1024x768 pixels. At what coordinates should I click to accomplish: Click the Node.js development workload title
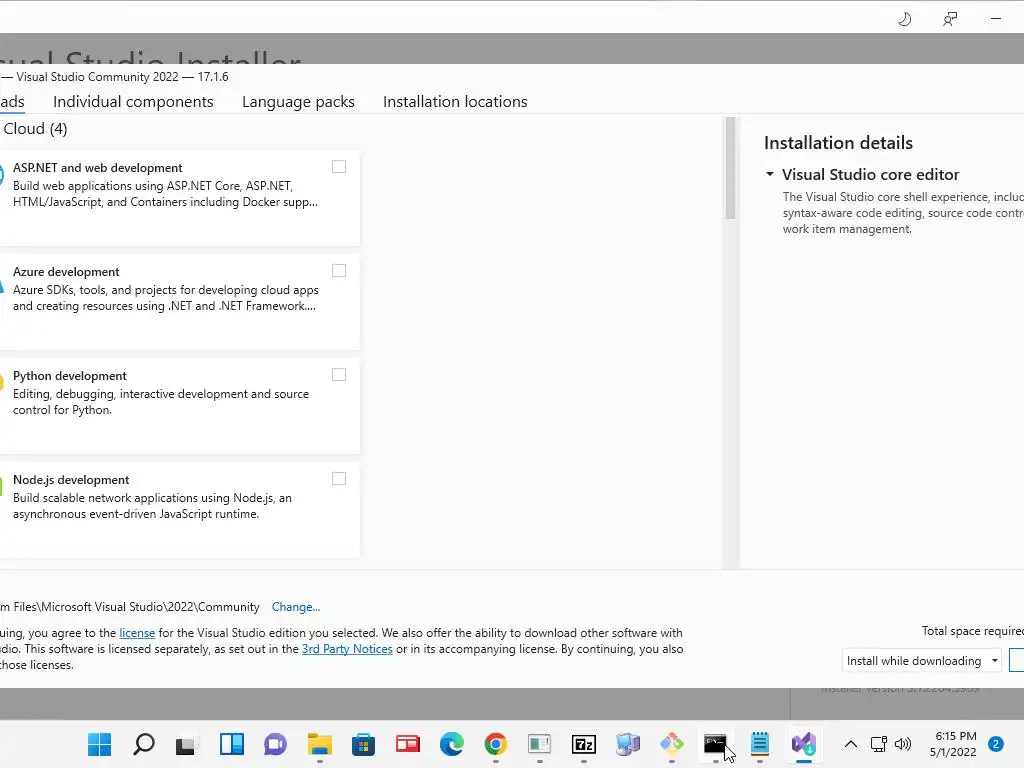[x=71, y=479]
